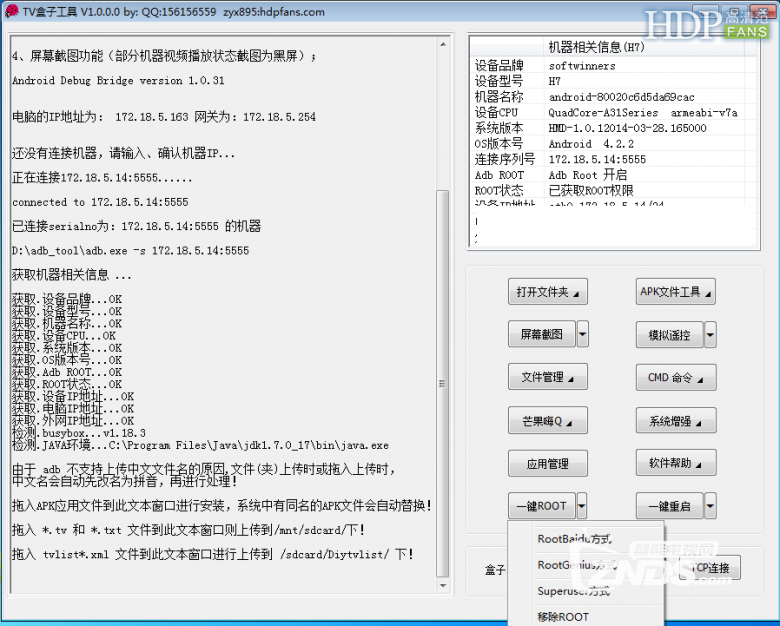The height and width of the screenshot is (626, 780).
Task: Select the 已获取ROOT权限 status cell
Action: pos(644,191)
